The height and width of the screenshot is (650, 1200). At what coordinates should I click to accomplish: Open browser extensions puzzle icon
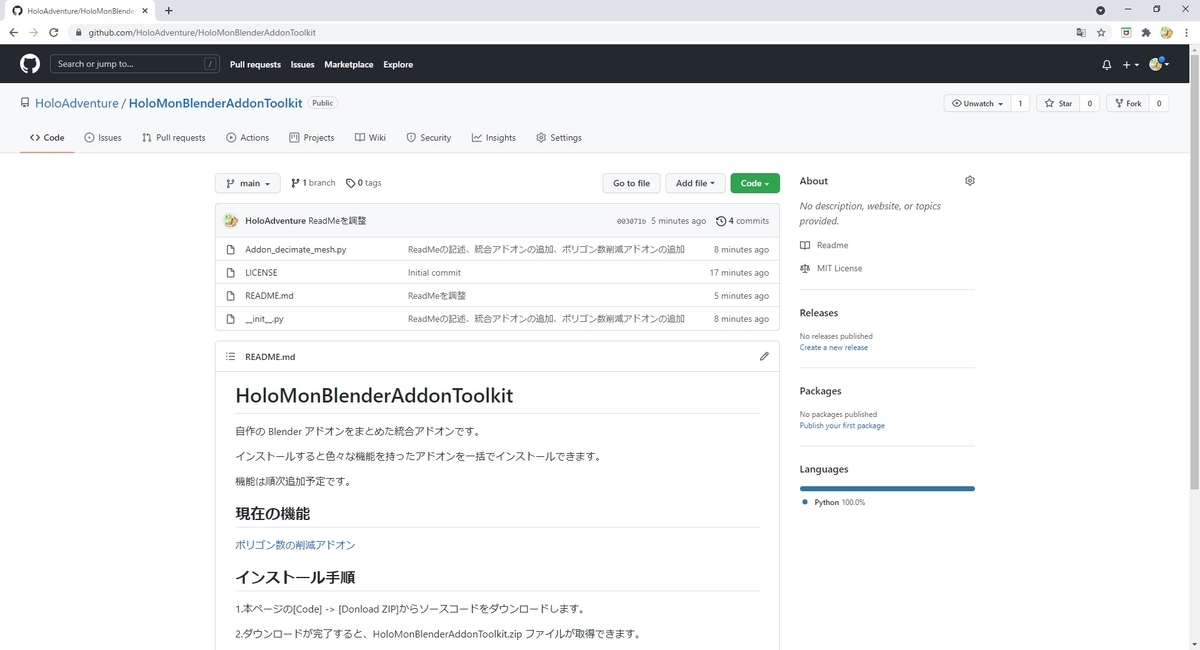[1146, 32]
